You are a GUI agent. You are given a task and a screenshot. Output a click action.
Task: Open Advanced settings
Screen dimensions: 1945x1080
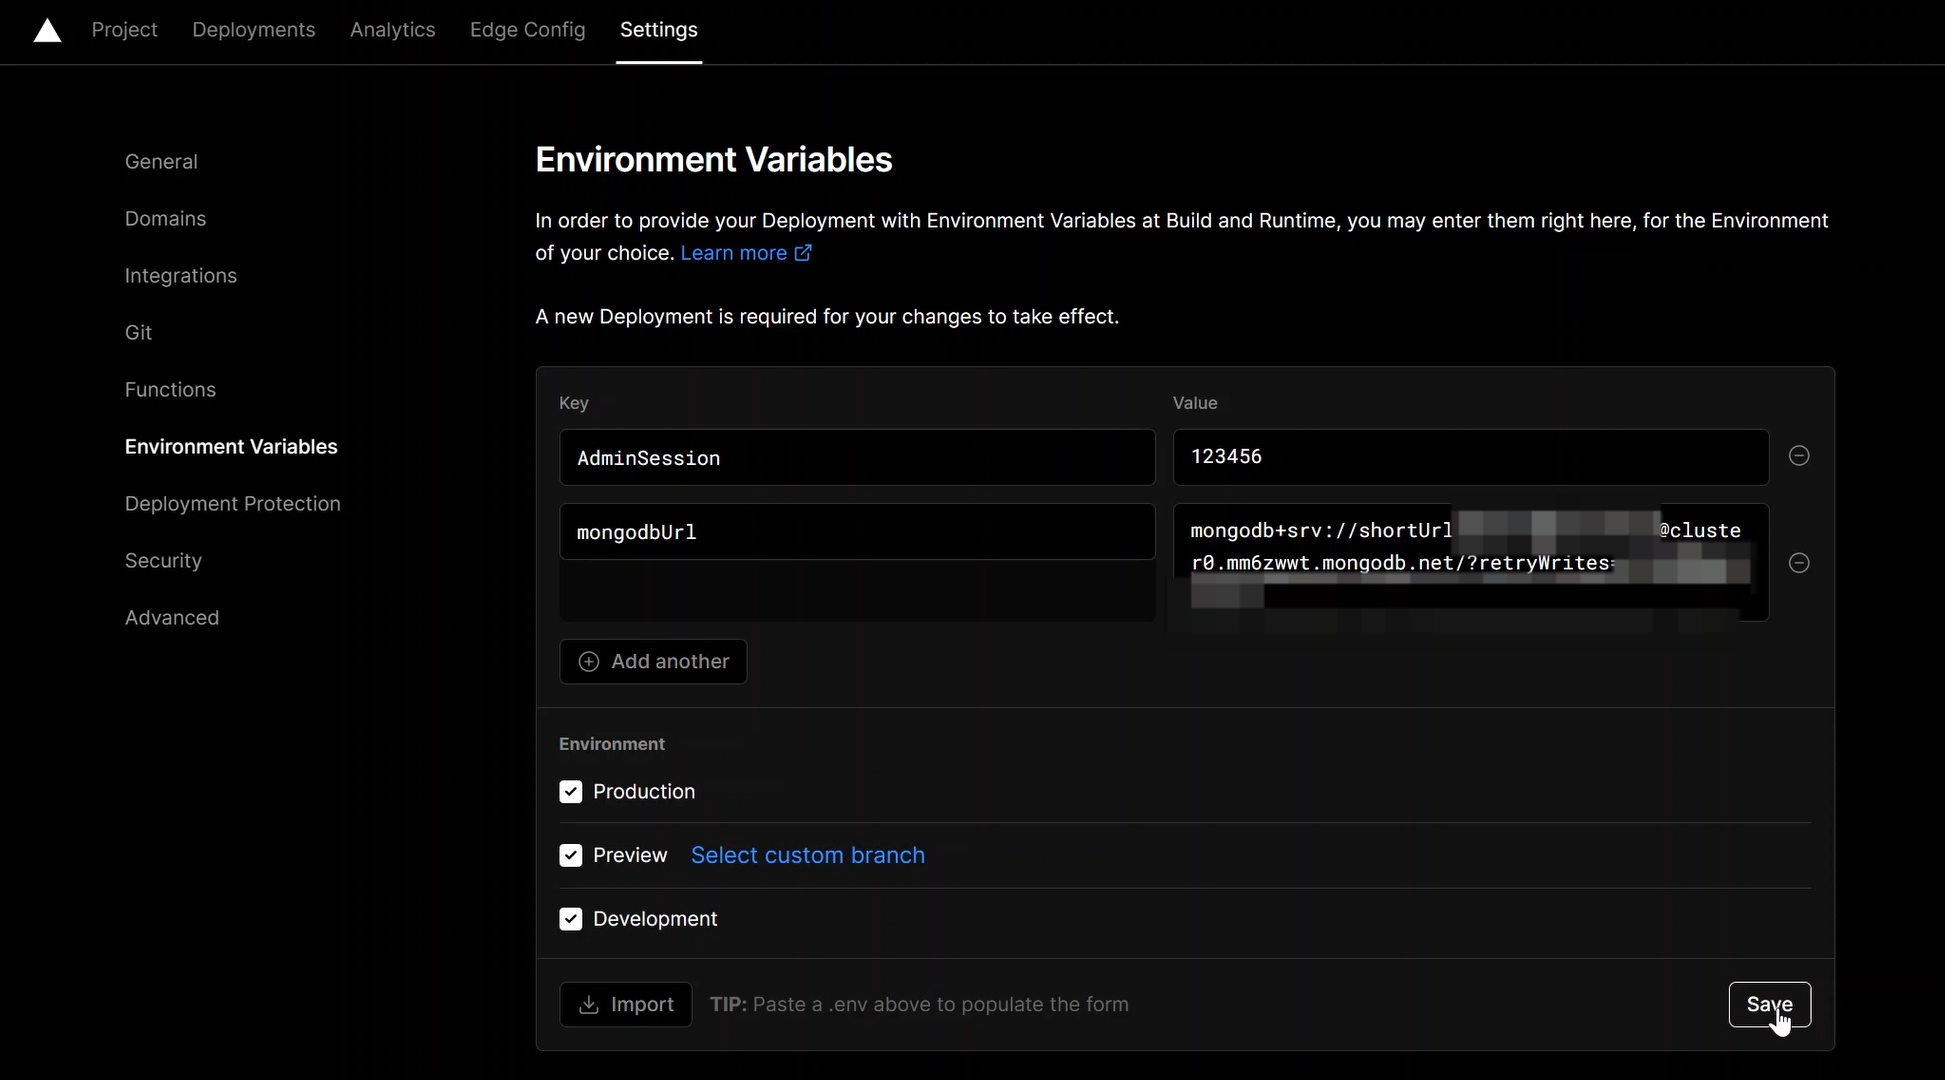click(x=172, y=618)
